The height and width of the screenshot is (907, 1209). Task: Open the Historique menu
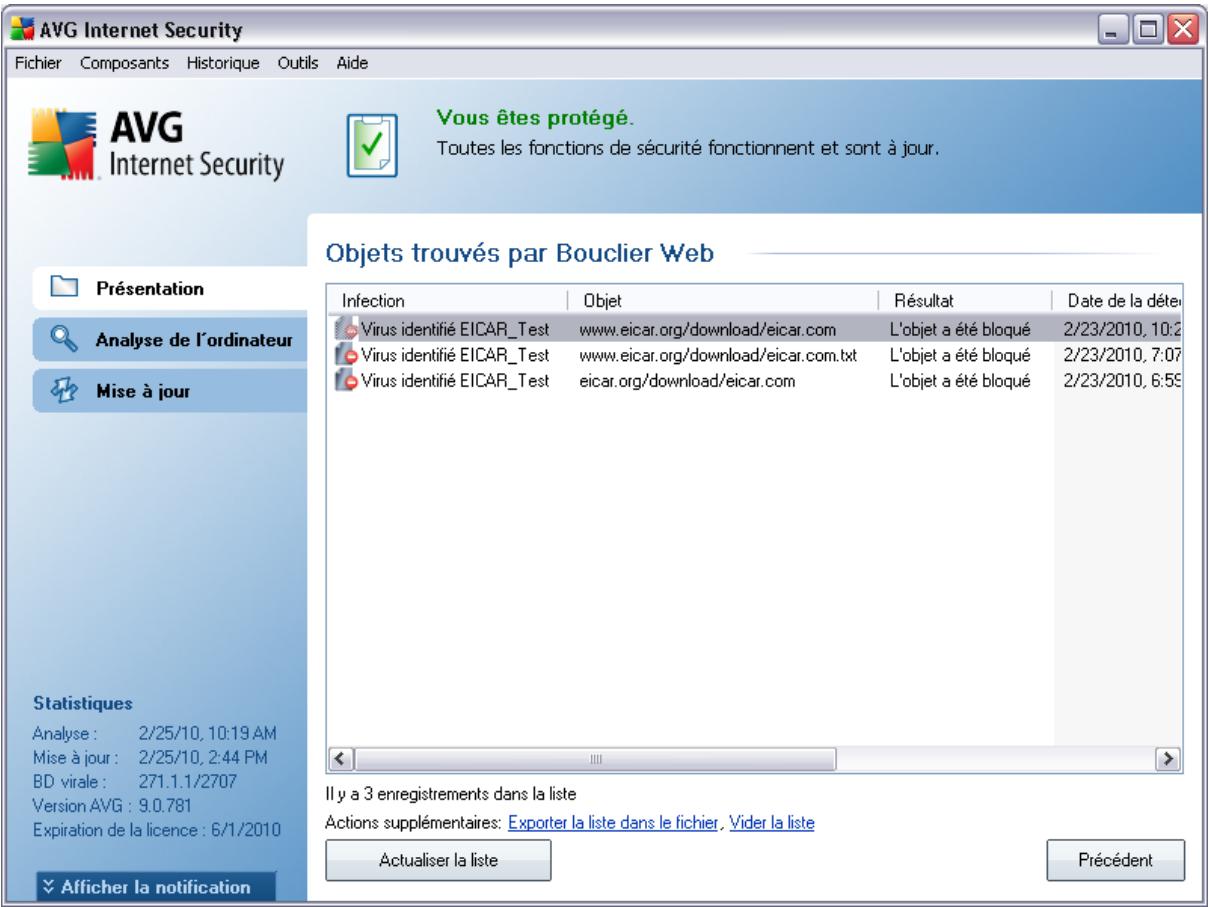[223, 63]
